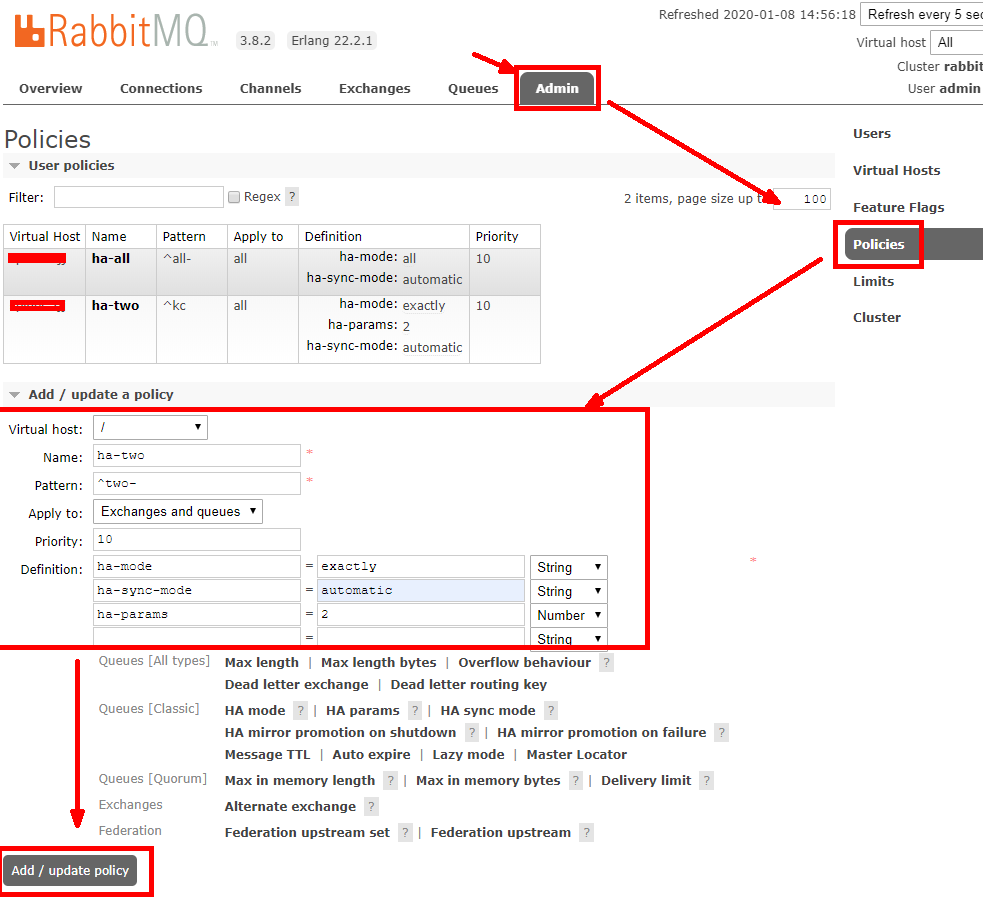The height and width of the screenshot is (897, 983).
Task: Insert Message TTL definition key
Action: click(268, 755)
